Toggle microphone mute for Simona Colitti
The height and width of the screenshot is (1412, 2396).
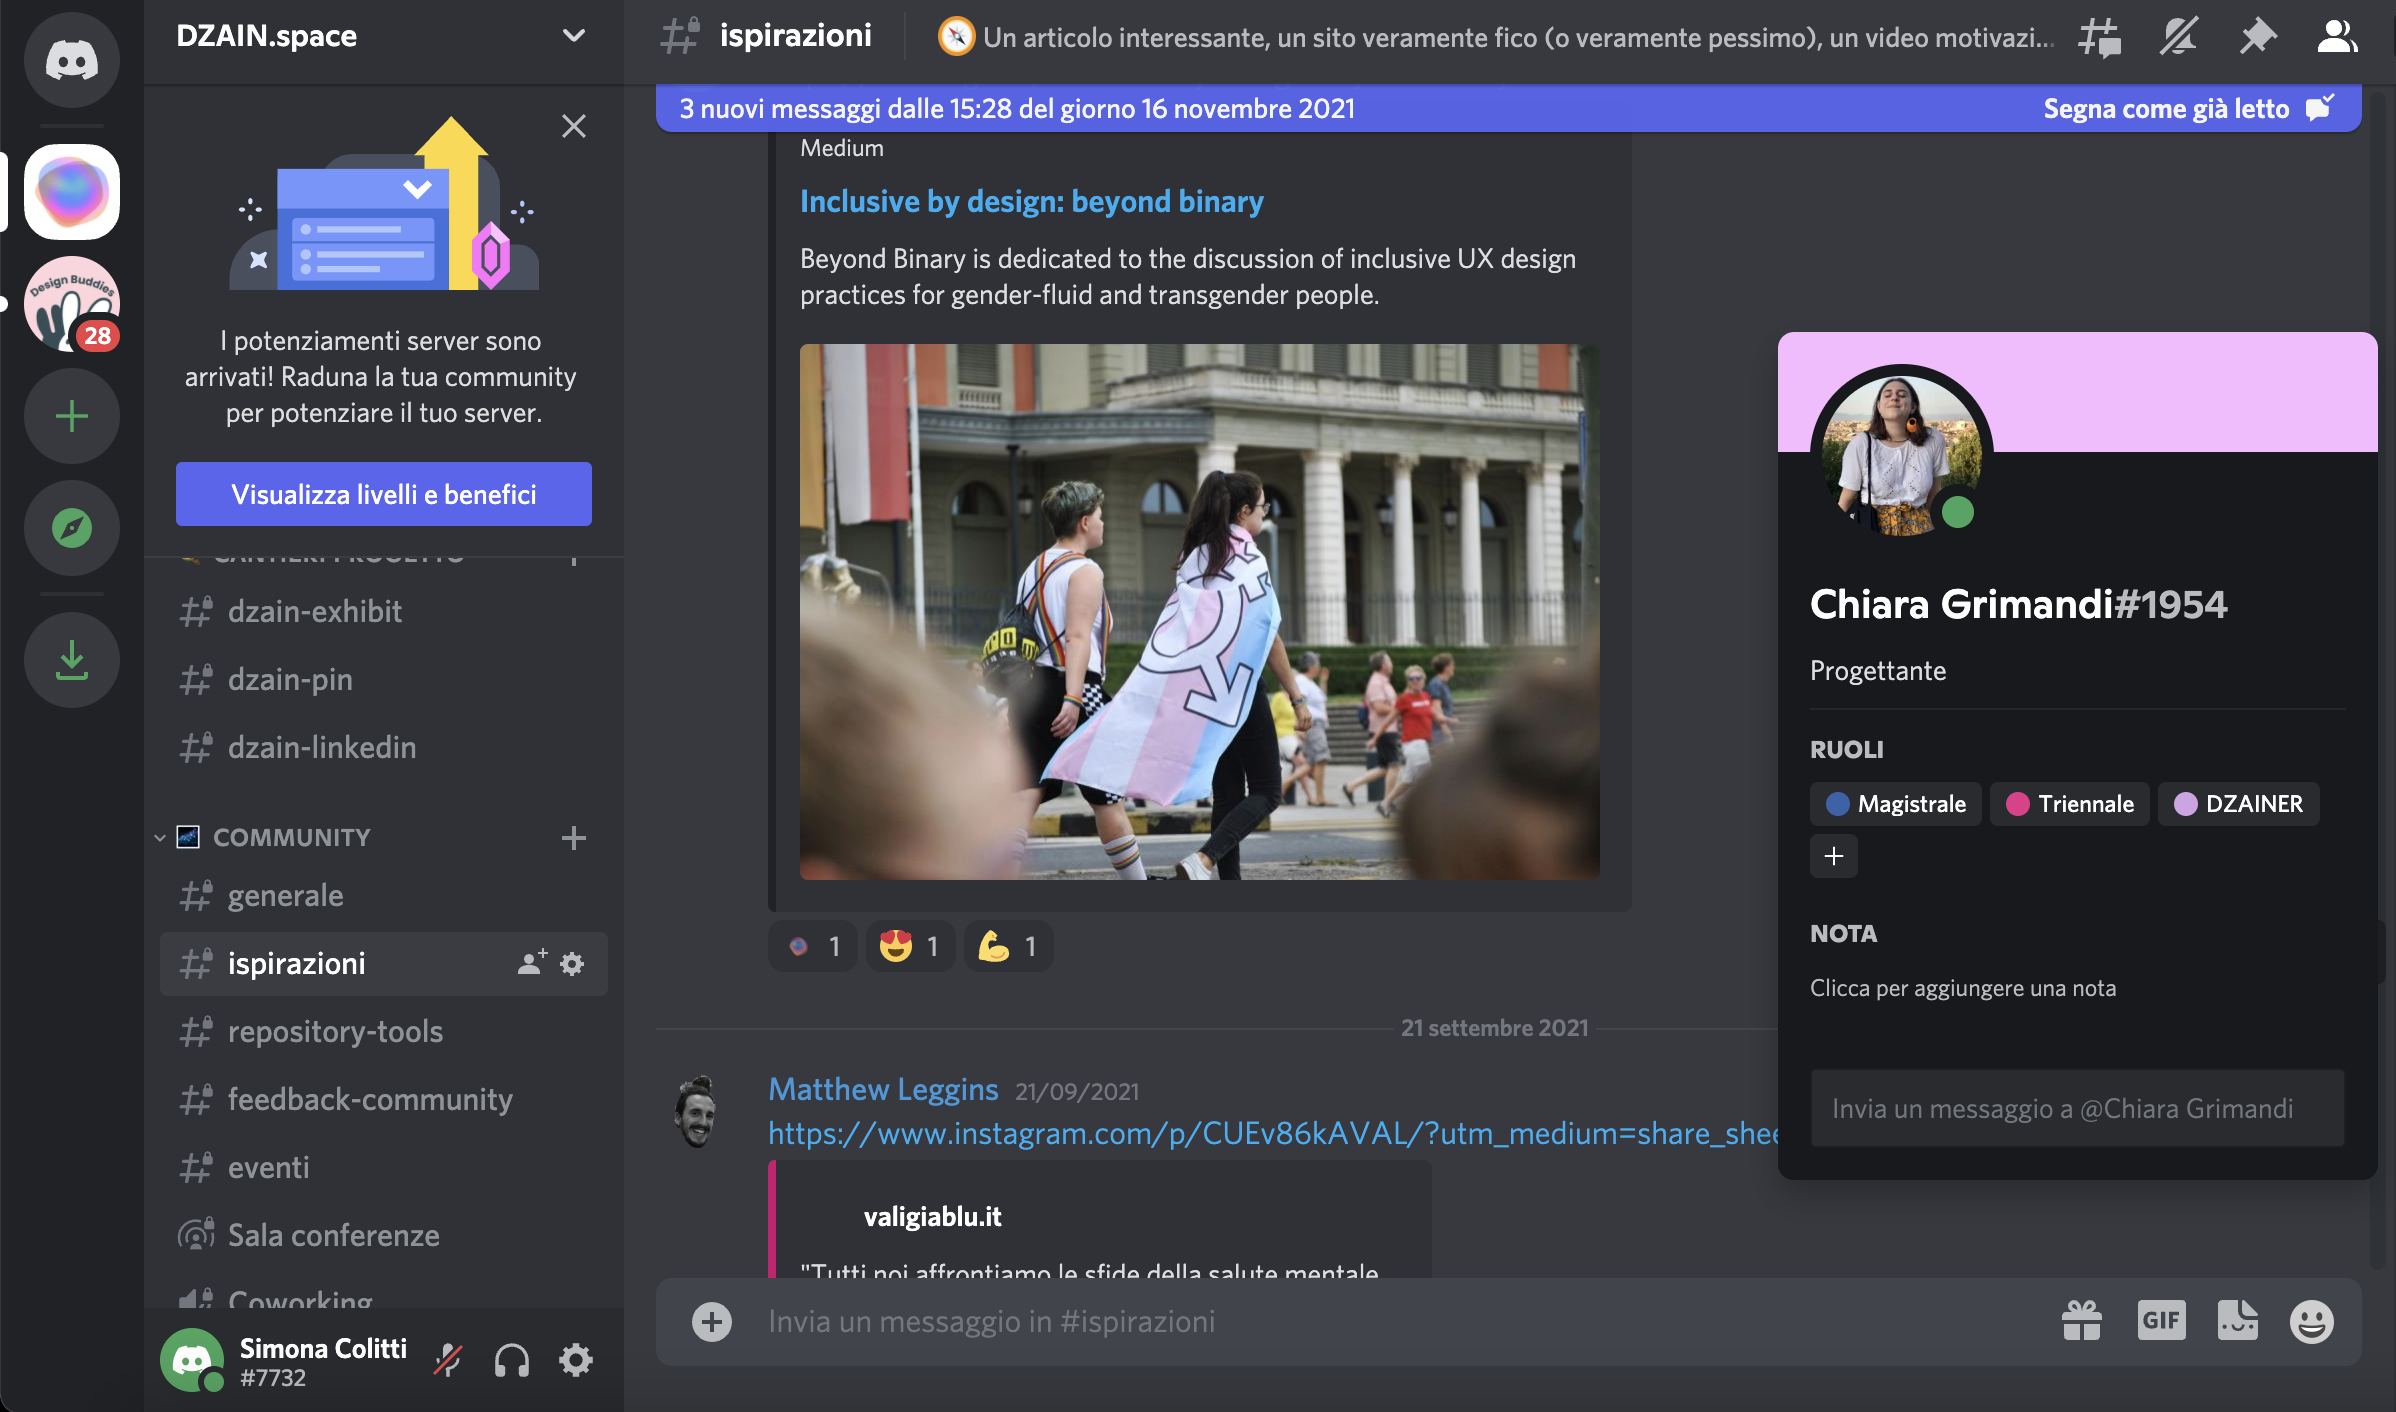(447, 1360)
